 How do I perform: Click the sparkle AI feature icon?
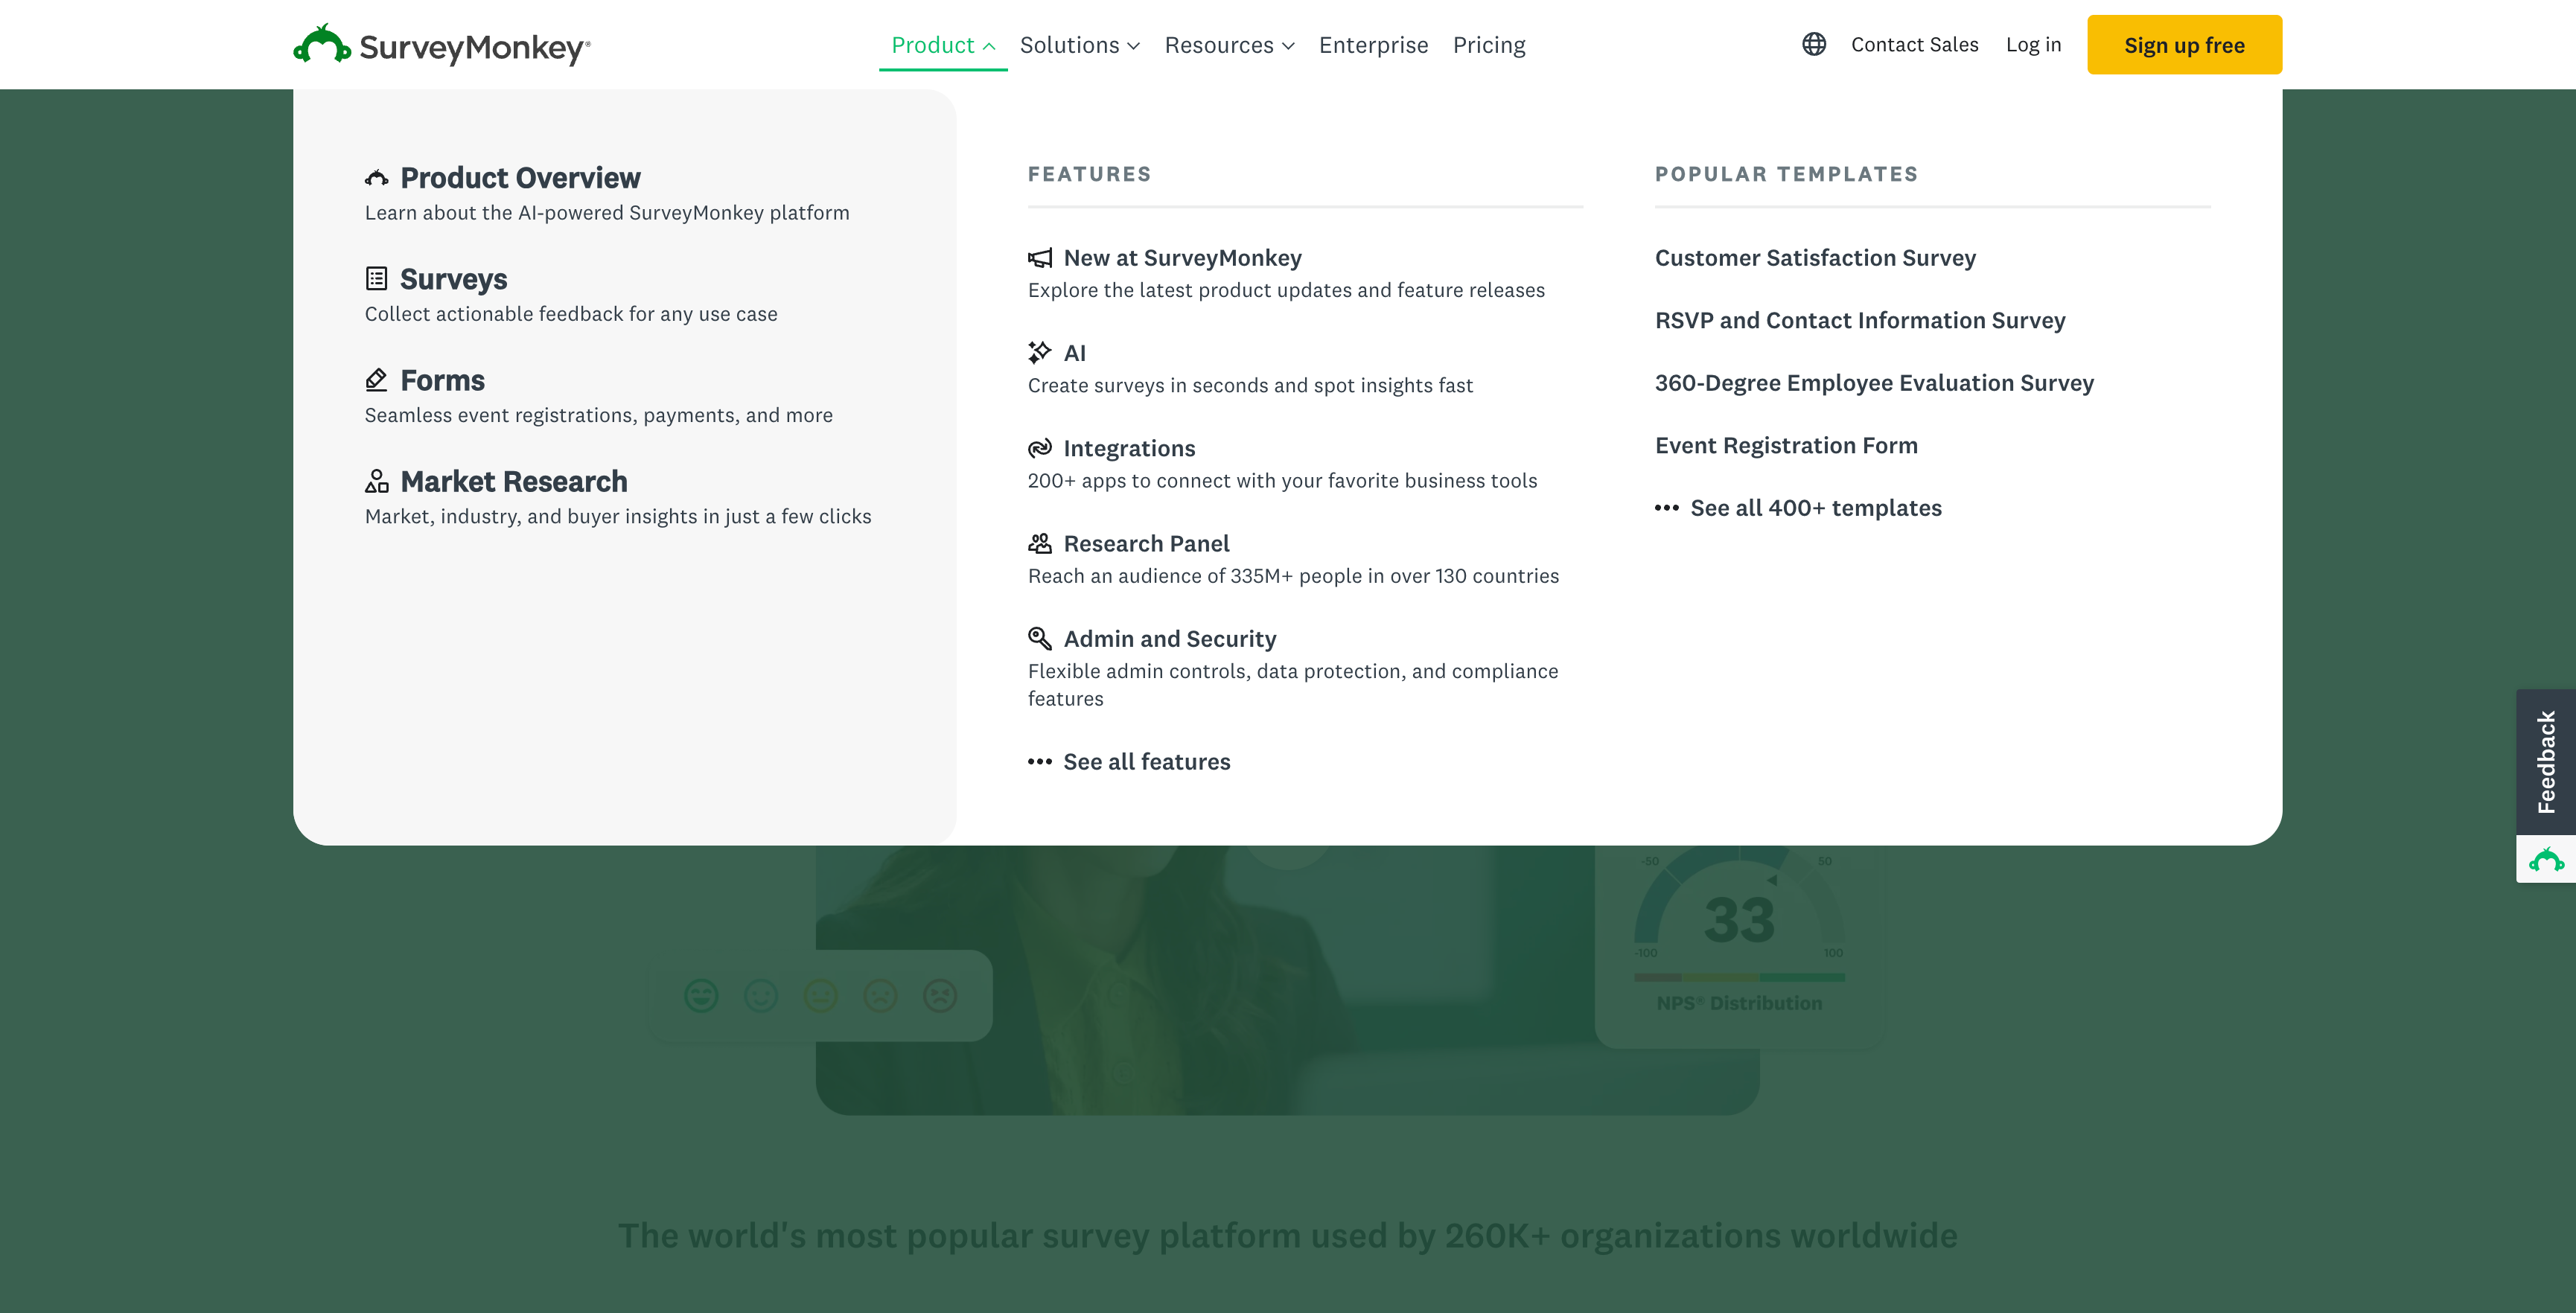1040,353
